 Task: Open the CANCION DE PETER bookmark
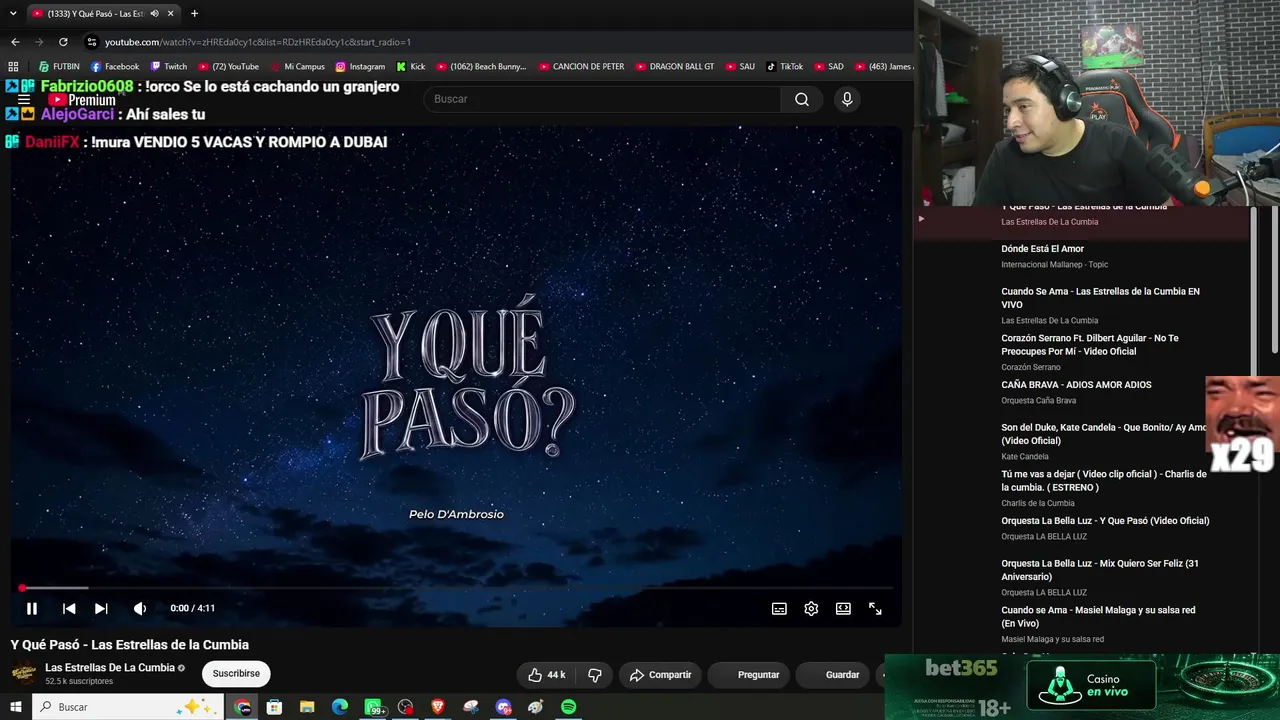[581, 67]
